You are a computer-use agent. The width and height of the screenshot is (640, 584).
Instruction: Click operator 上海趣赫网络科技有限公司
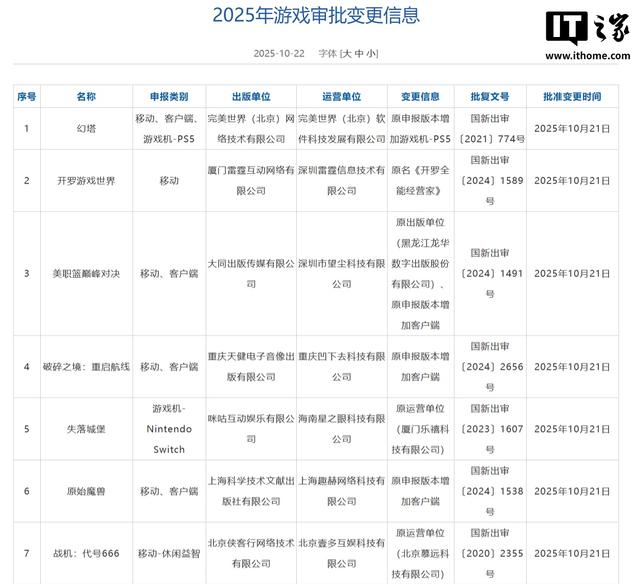(x=342, y=491)
